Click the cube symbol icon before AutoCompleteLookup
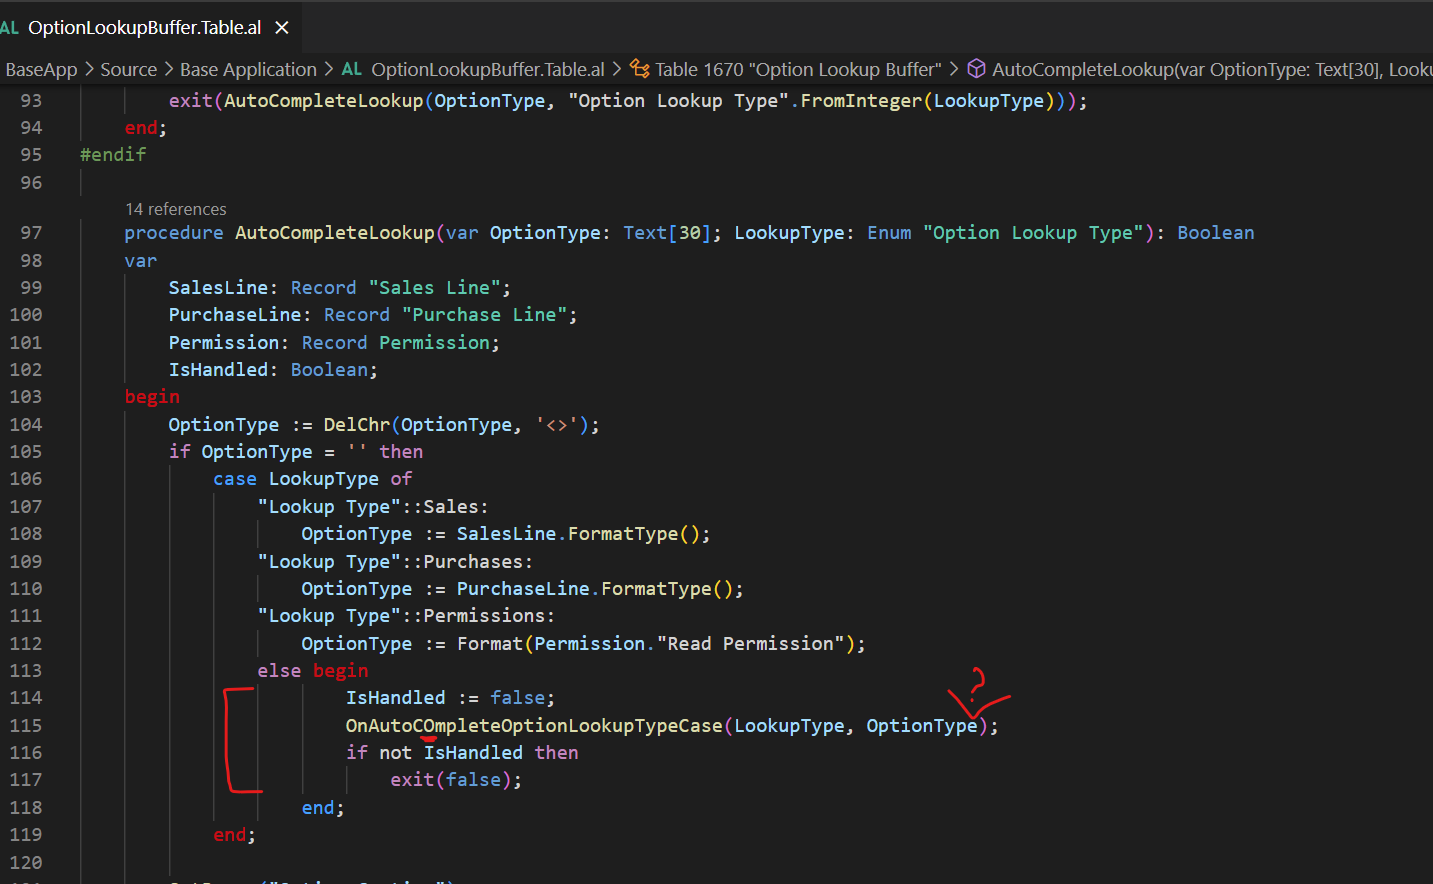The height and width of the screenshot is (884, 1433). [975, 69]
